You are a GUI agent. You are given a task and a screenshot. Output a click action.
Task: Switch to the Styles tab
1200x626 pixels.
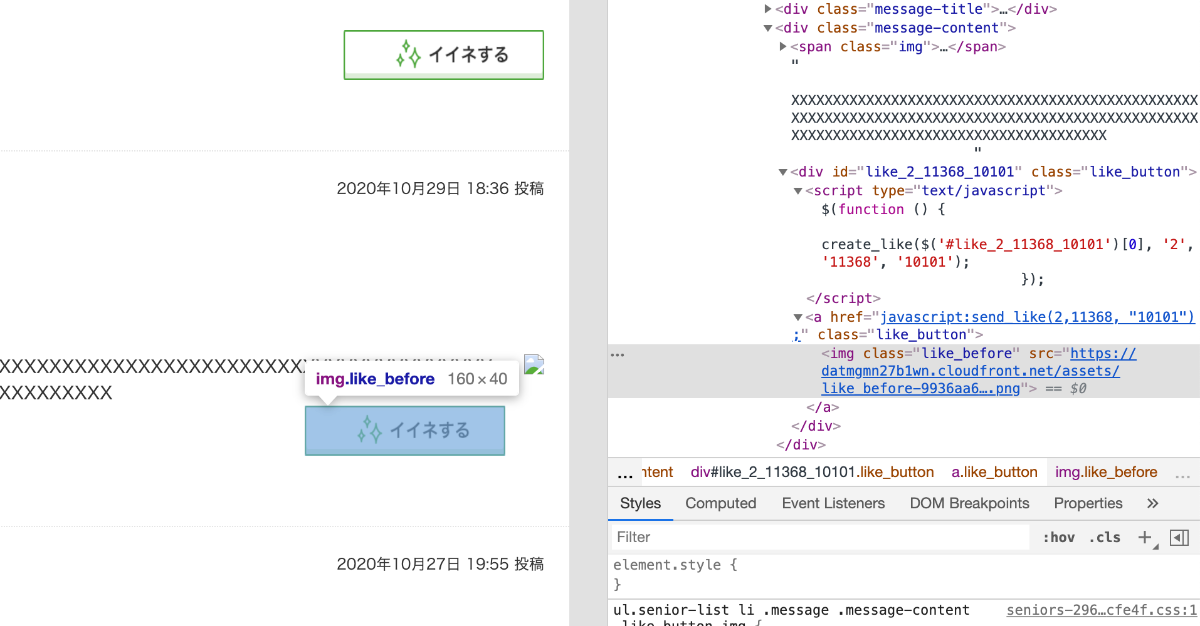pyautogui.click(x=640, y=503)
